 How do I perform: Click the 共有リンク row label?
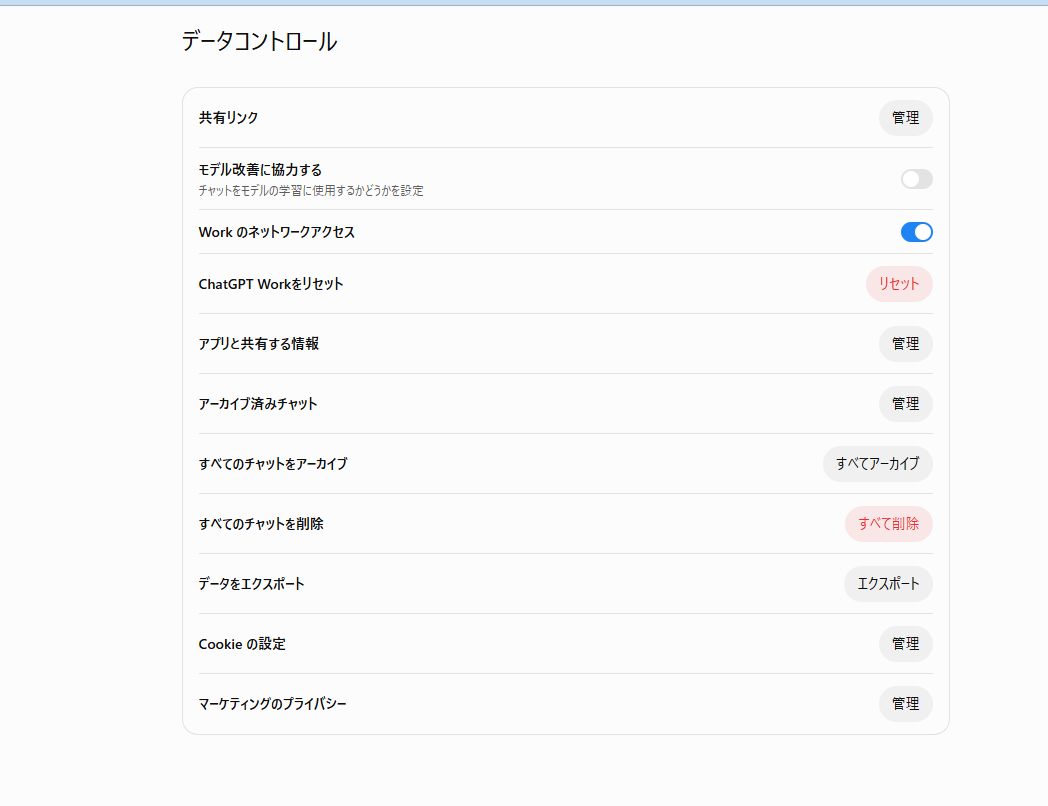[x=229, y=118]
